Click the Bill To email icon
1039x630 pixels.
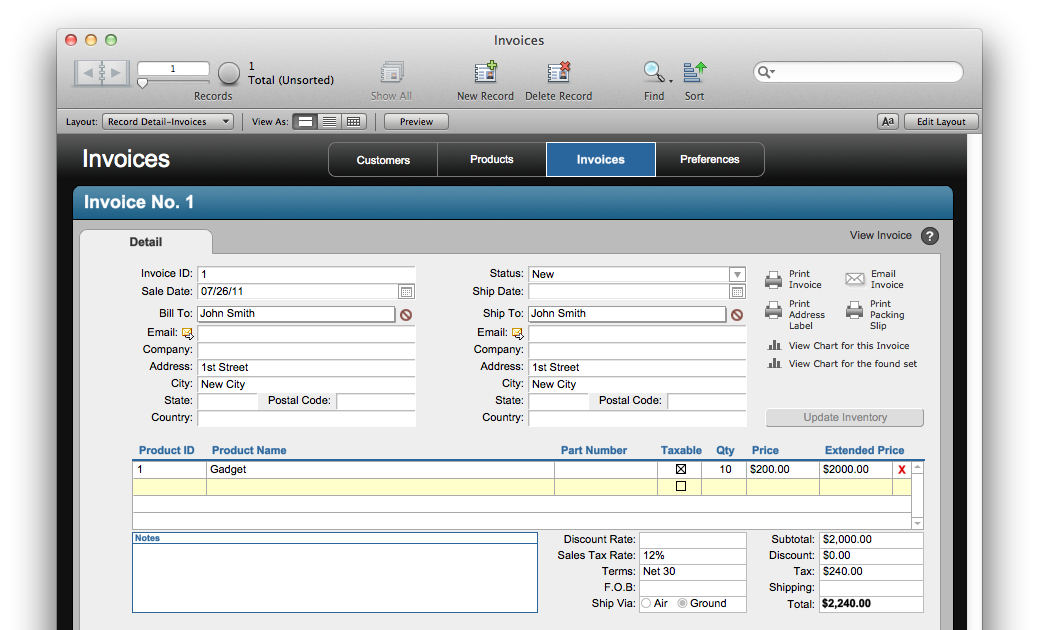(x=188, y=333)
